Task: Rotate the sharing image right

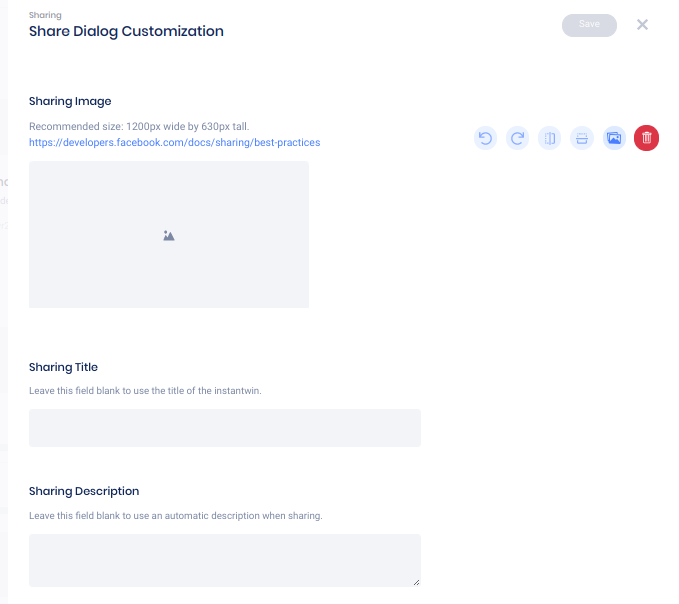Action: point(517,138)
